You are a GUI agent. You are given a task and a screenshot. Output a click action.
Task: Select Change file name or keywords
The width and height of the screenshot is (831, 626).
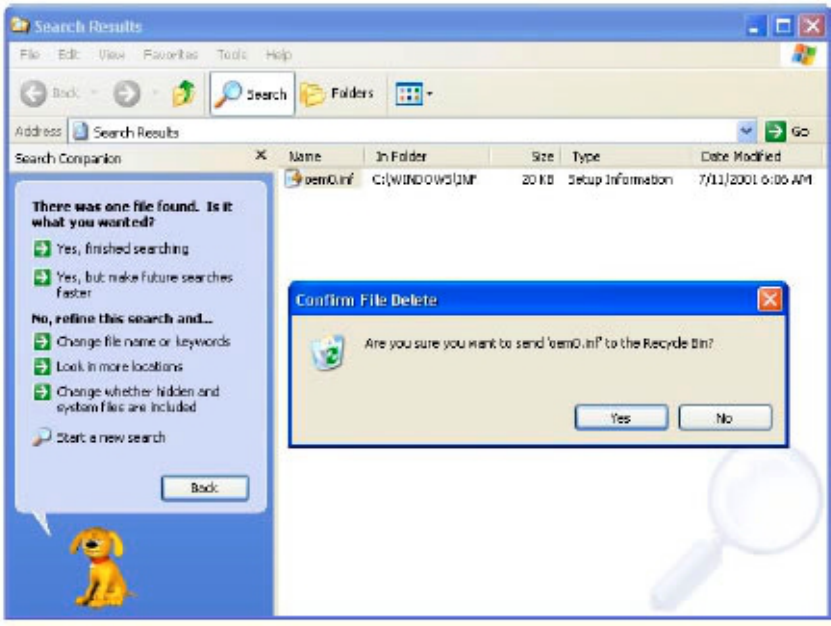(x=132, y=341)
